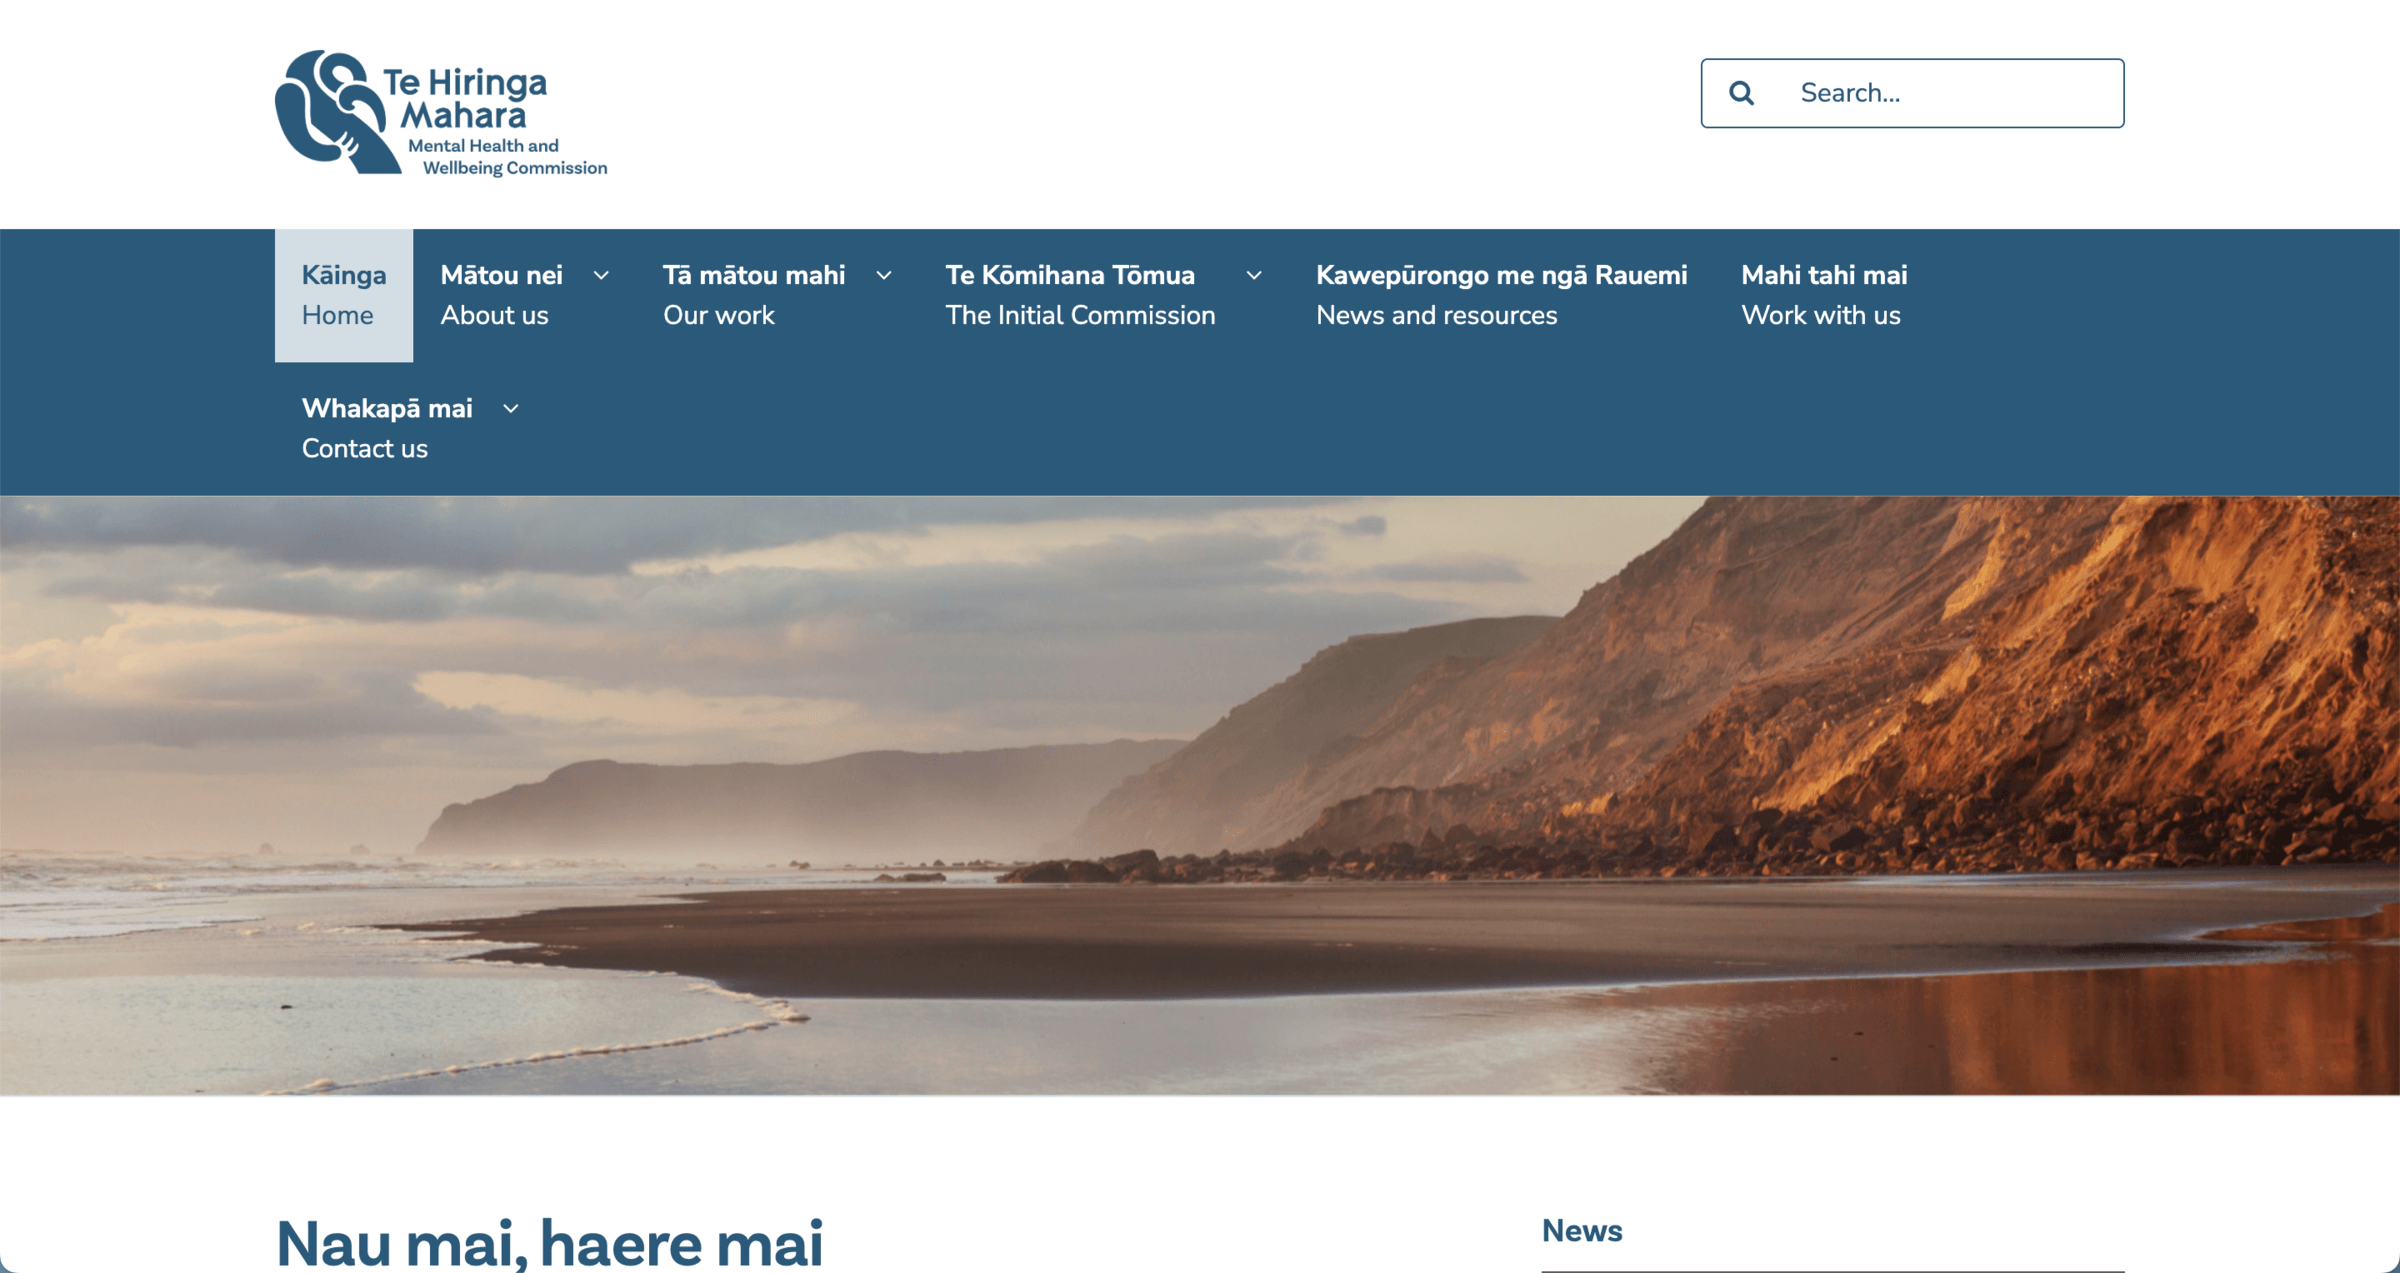Click the News section heading

[1581, 1230]
